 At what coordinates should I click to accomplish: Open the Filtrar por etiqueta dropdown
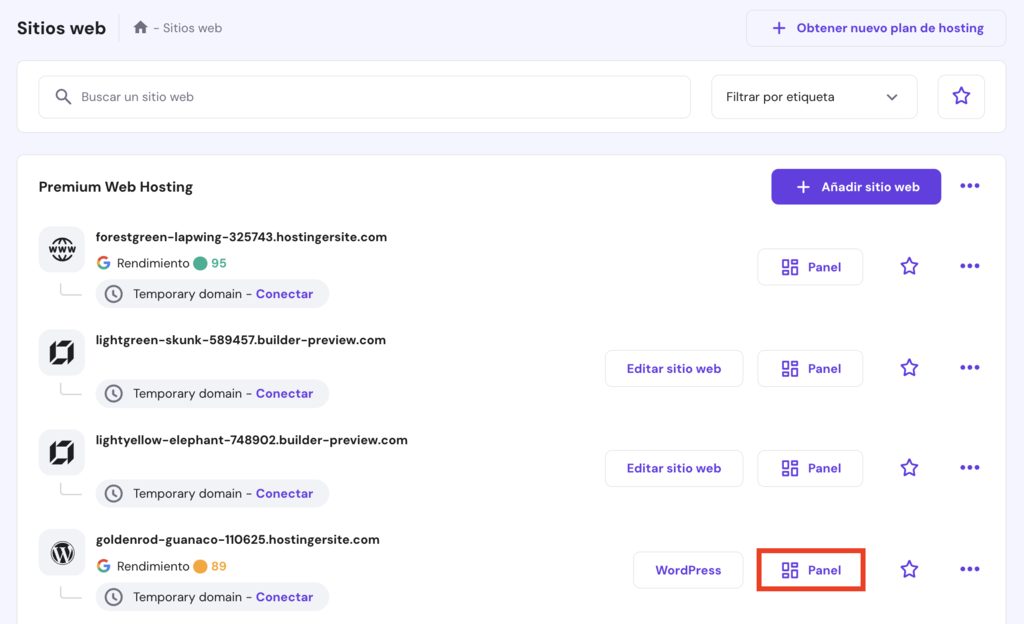click(x=814, y=96)
